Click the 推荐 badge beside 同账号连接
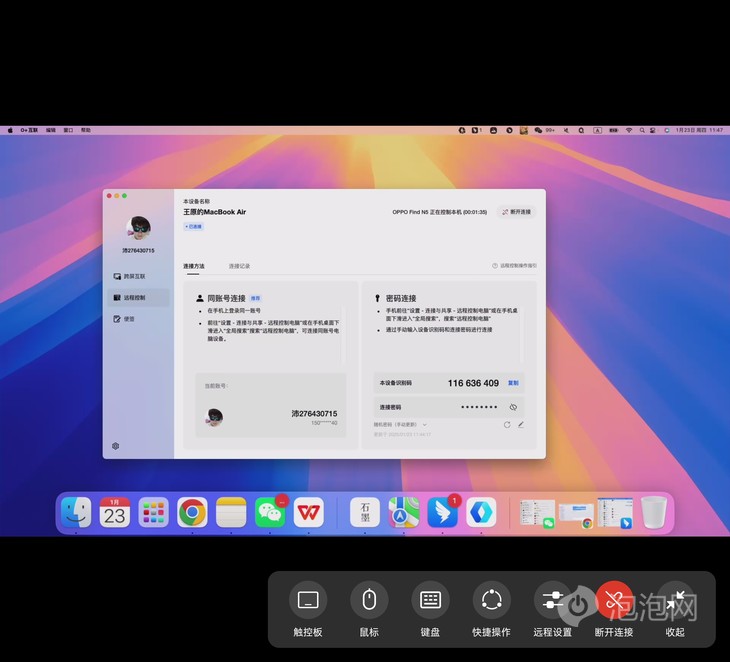The image size is (730, 662). pos(256,298)
